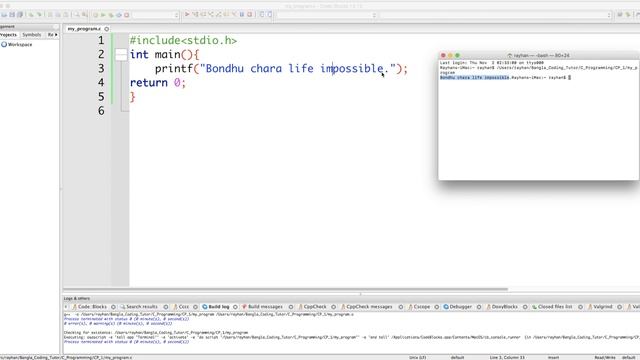640x360 pixels.
Task: Close the Search results tab
Action: pos(166,307)
